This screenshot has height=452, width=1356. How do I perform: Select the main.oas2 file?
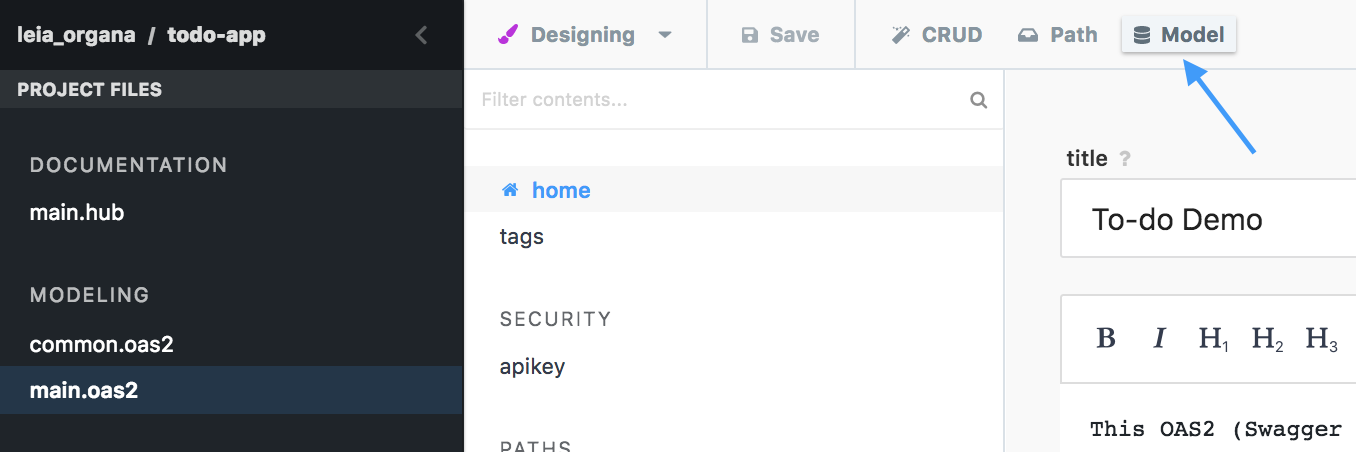84,390
